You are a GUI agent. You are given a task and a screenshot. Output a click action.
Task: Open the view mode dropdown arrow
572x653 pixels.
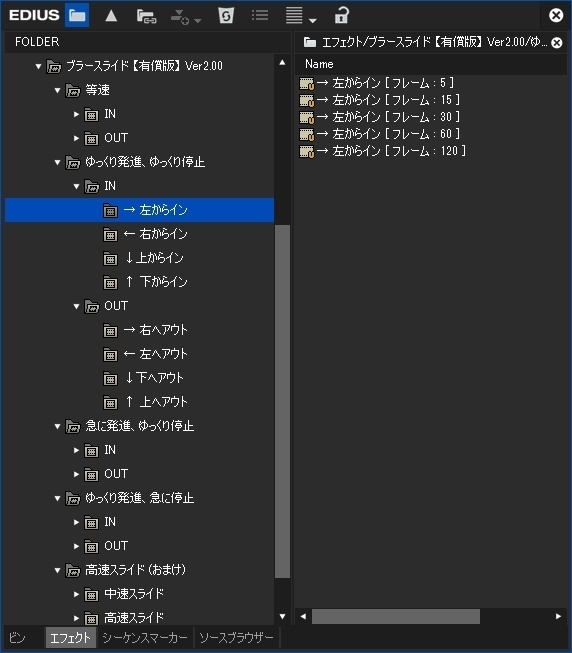313,20
